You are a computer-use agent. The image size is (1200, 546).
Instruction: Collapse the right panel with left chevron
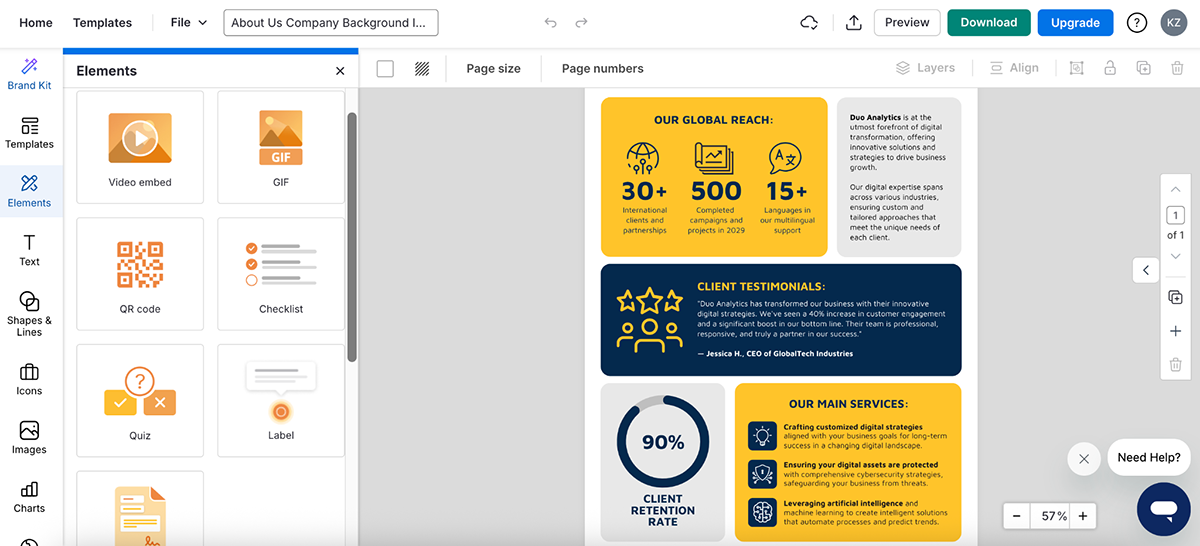pos(1146,270)
